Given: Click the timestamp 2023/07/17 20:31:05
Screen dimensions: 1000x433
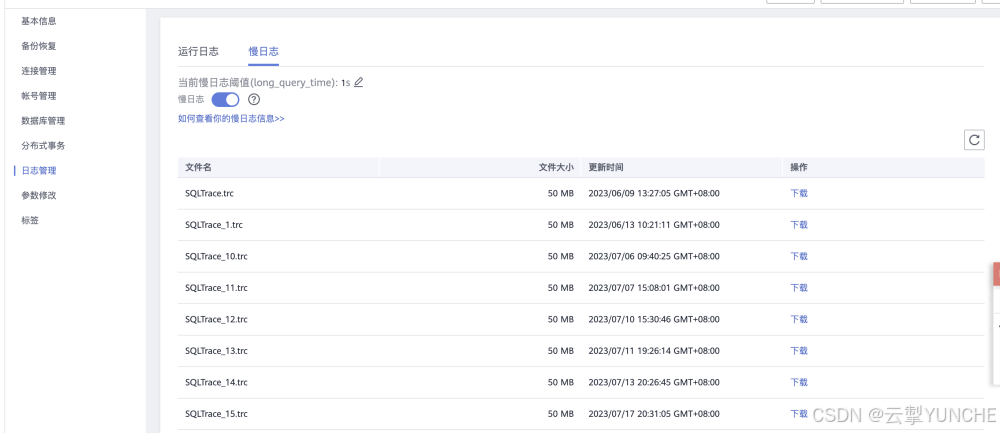Looking at the screenshot, I should [654, 414].
